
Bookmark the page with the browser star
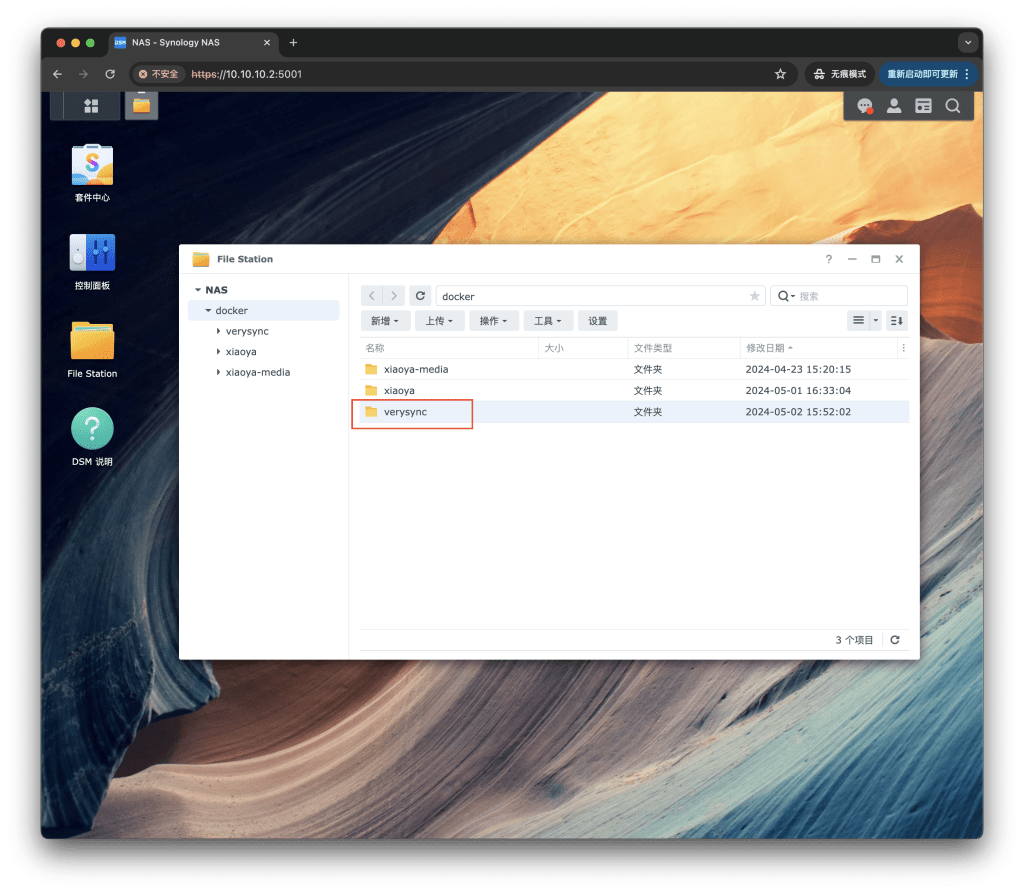click(x=780, y=74)
